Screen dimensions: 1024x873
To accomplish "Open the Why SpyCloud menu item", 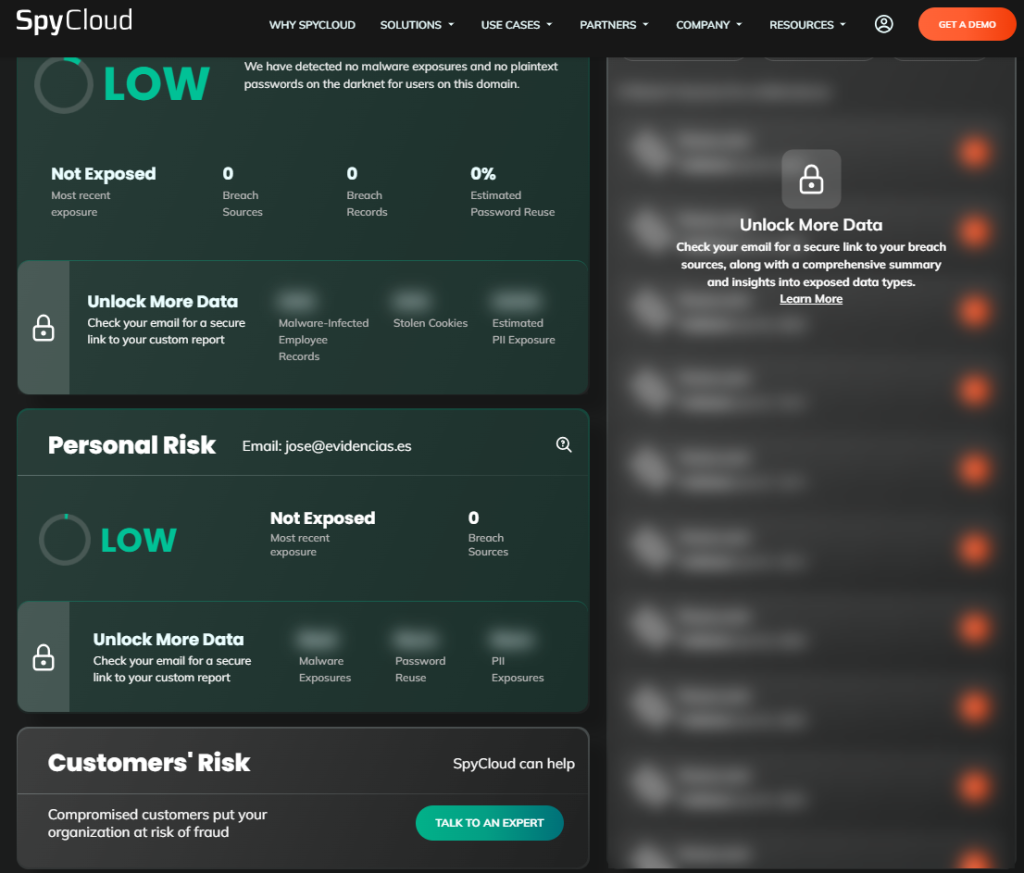I will (x=312, y=25).
